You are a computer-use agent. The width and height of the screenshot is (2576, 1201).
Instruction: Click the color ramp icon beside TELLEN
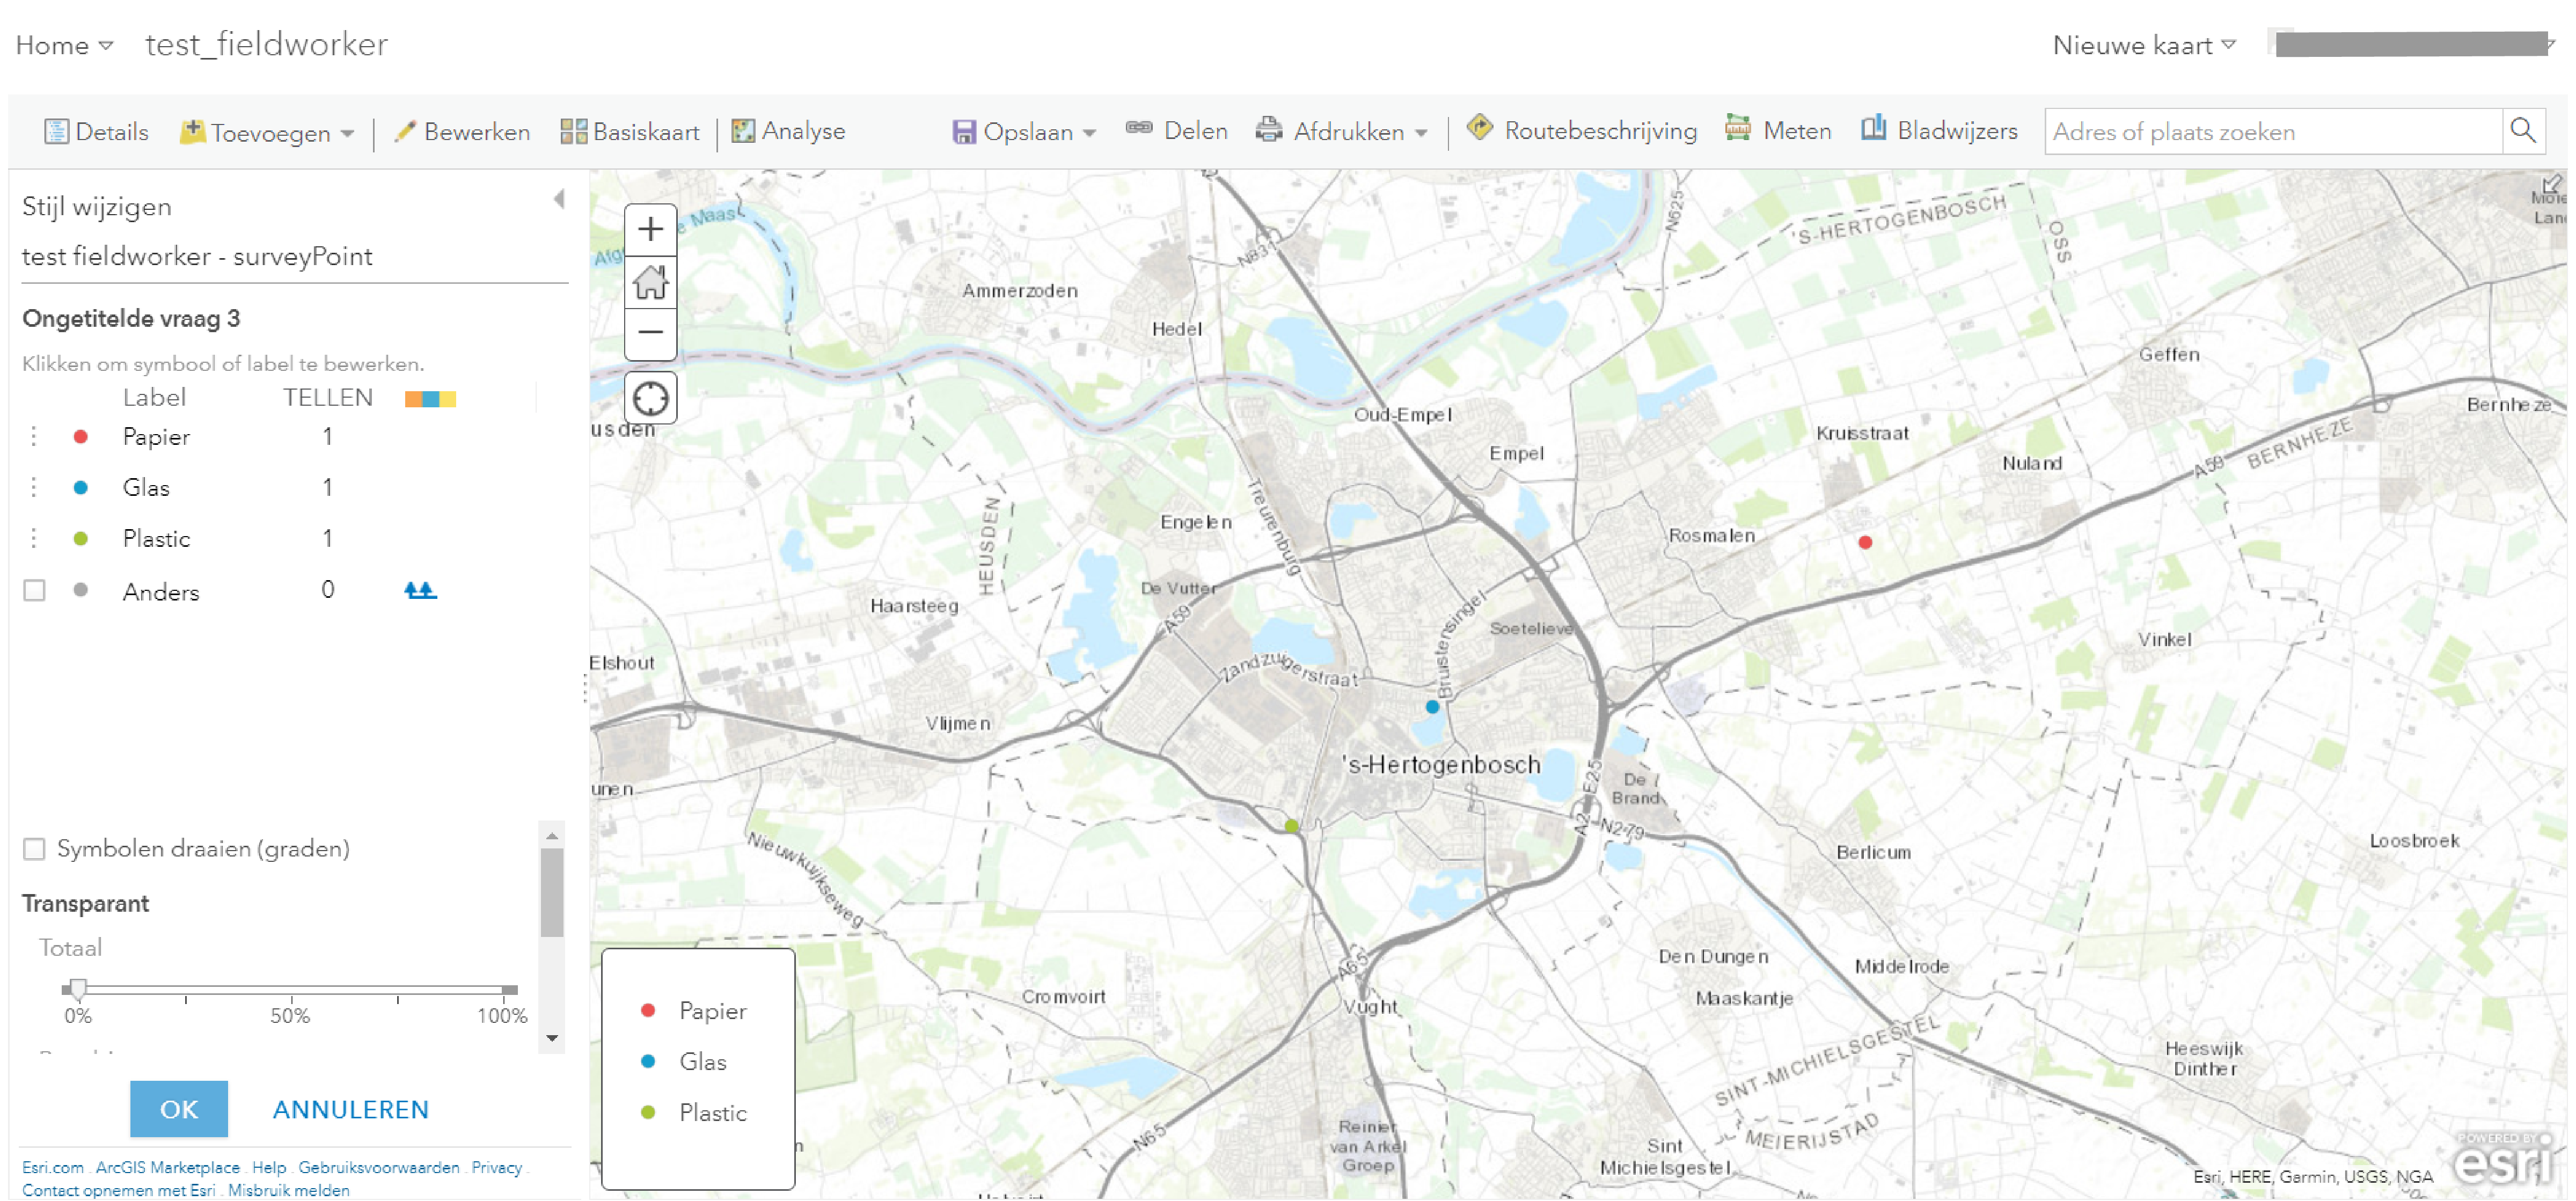(x=430, y=399)
